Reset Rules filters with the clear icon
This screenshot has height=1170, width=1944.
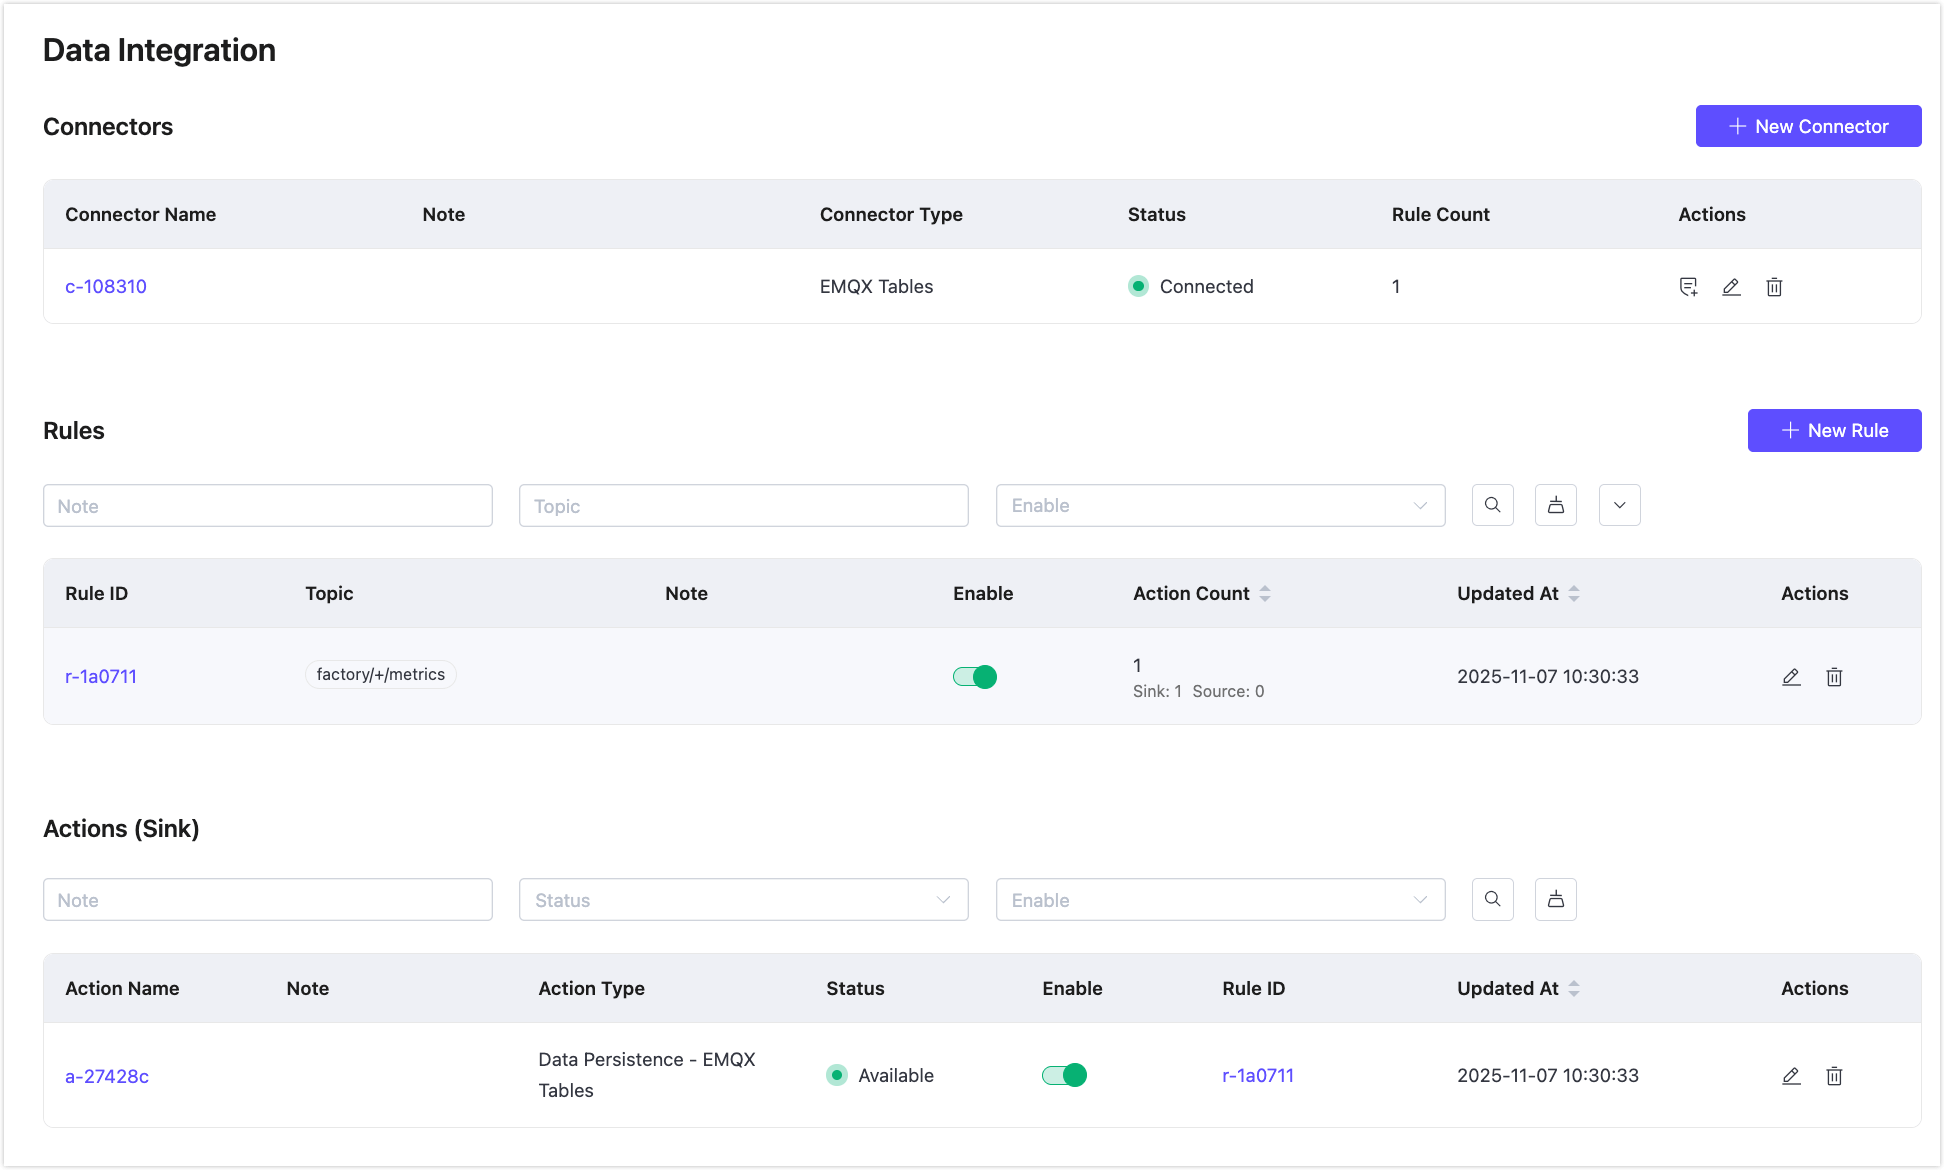point(1555,505)
